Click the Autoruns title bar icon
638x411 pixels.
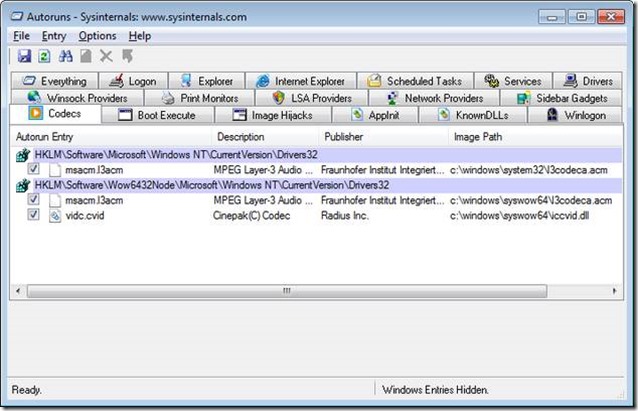[x=17, y=17]
